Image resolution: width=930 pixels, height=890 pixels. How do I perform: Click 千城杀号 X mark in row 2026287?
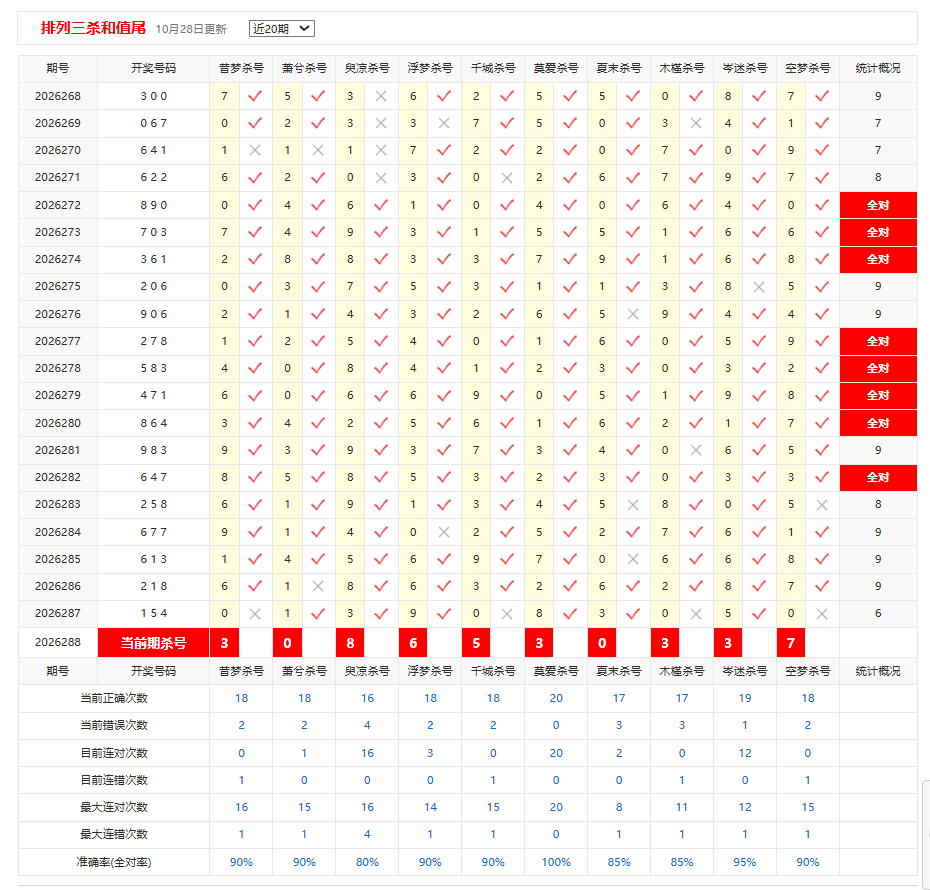click(507, 614)
